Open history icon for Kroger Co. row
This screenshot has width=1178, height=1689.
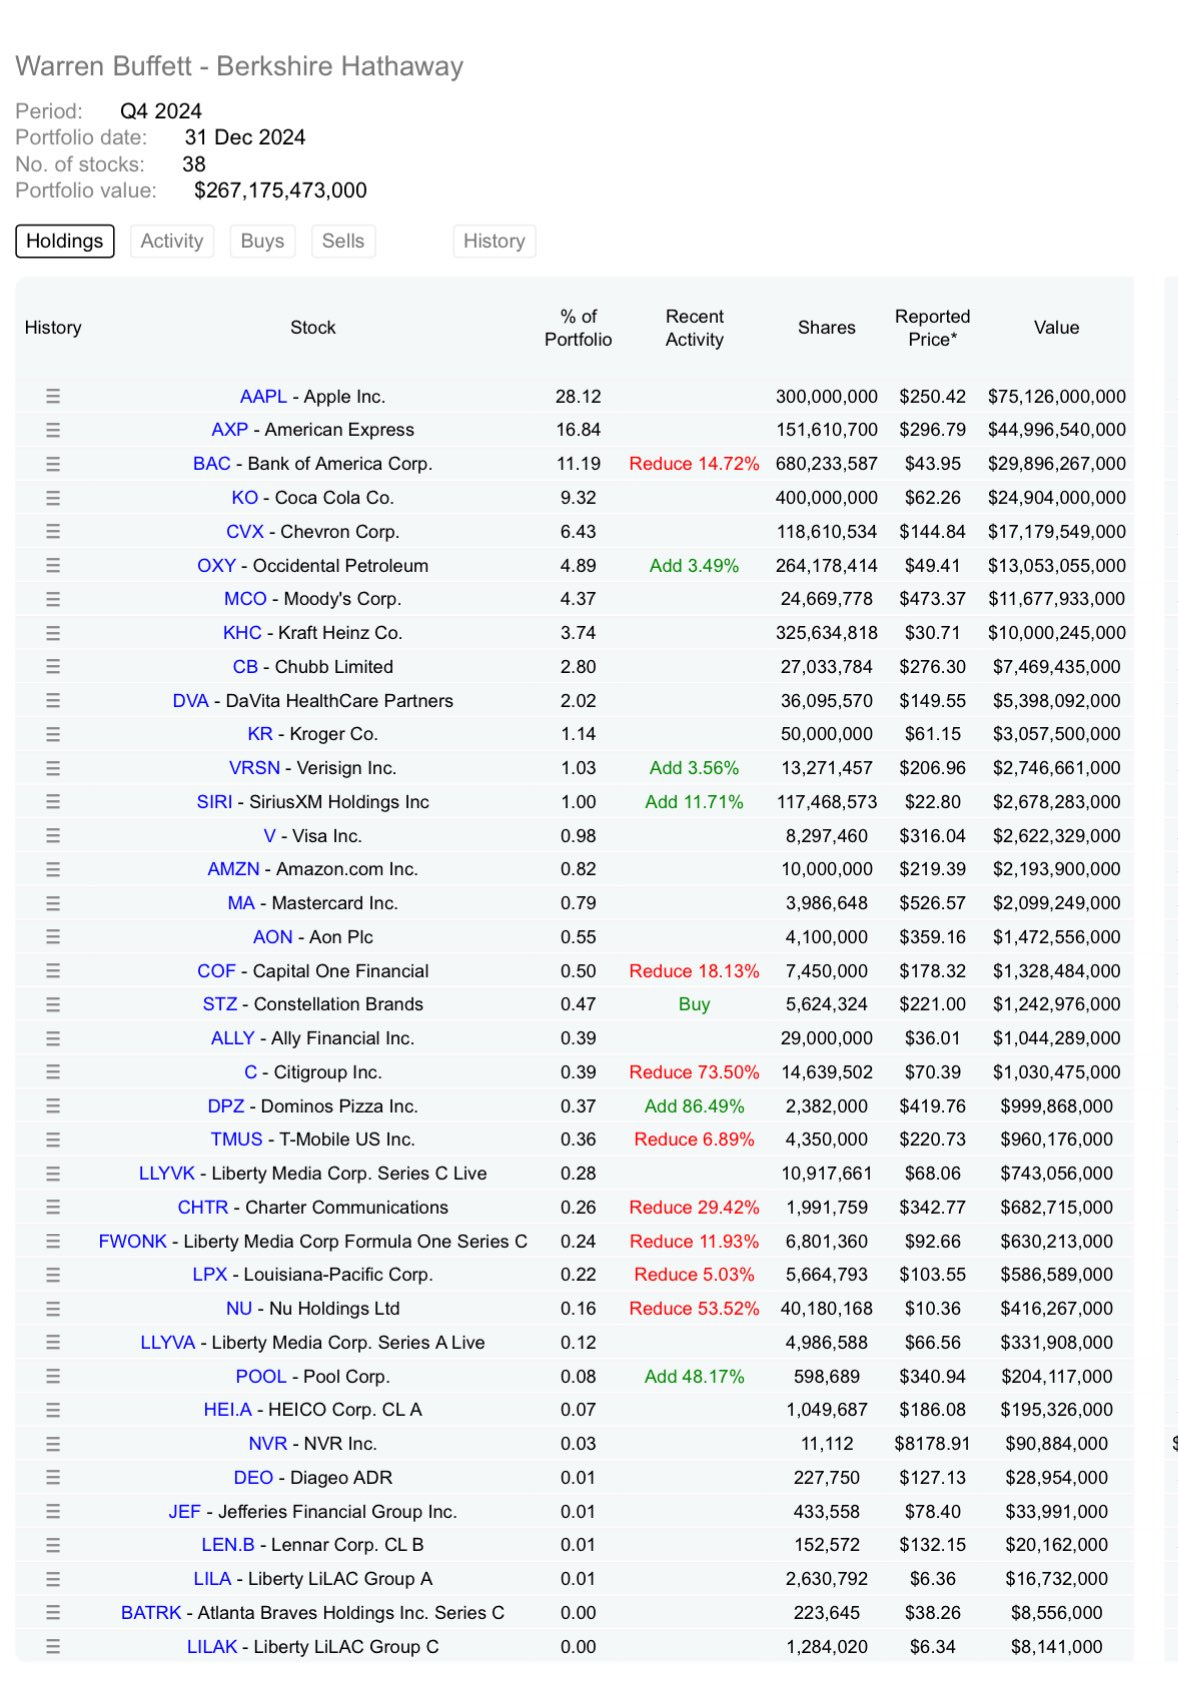pyautogui.click(x=53, y=734)
